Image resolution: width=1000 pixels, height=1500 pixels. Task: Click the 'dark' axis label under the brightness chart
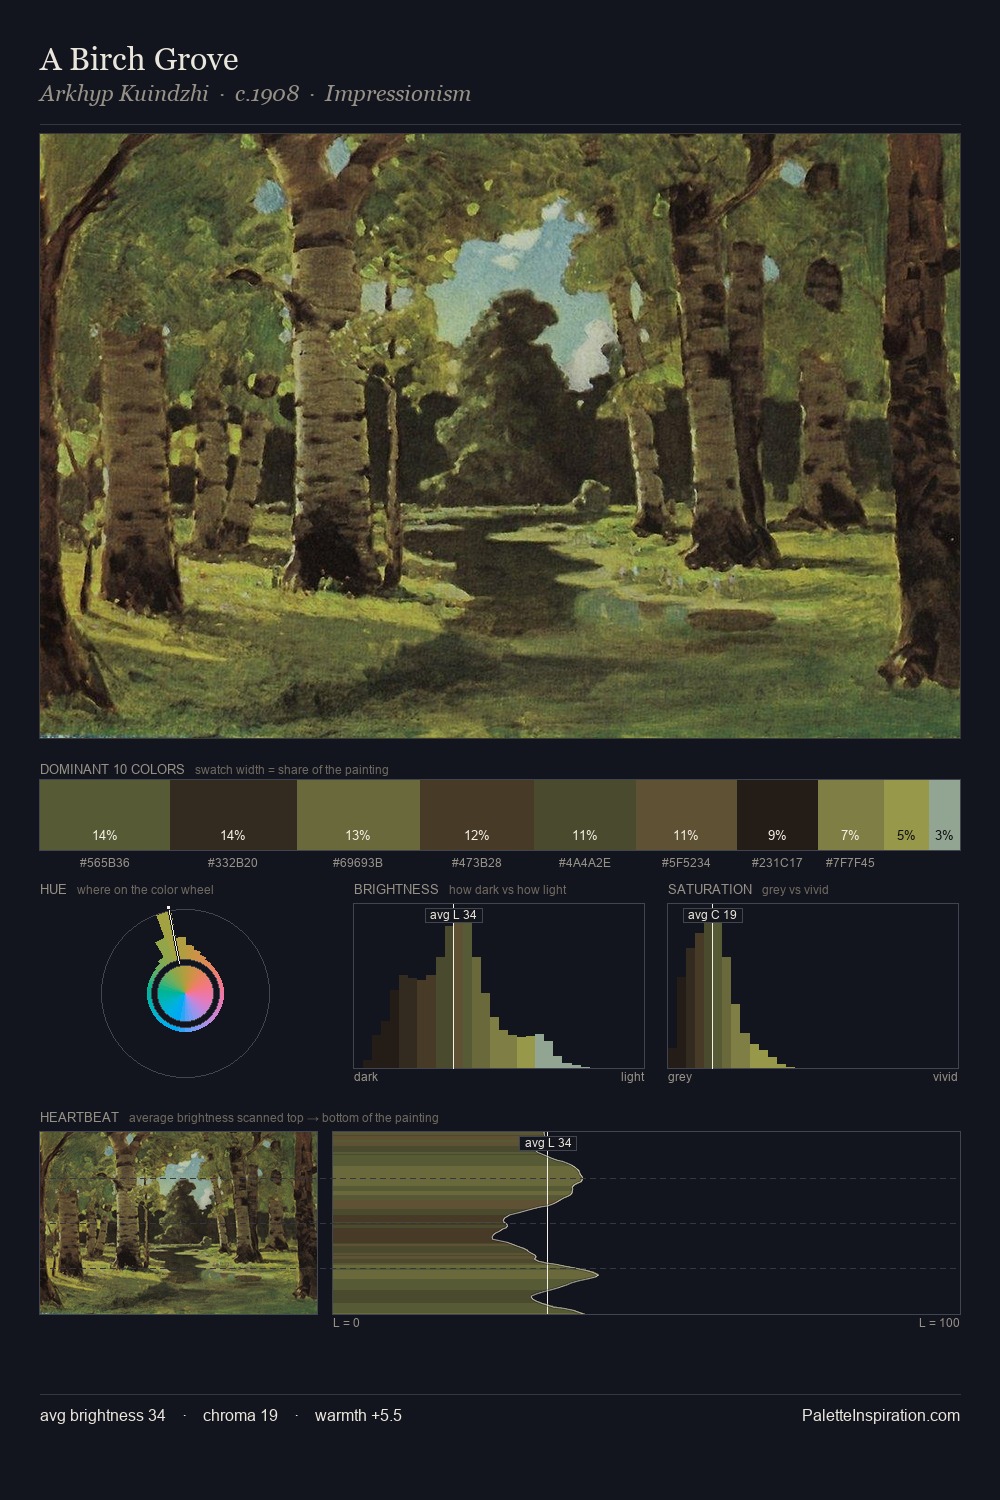coord(366,1077)
